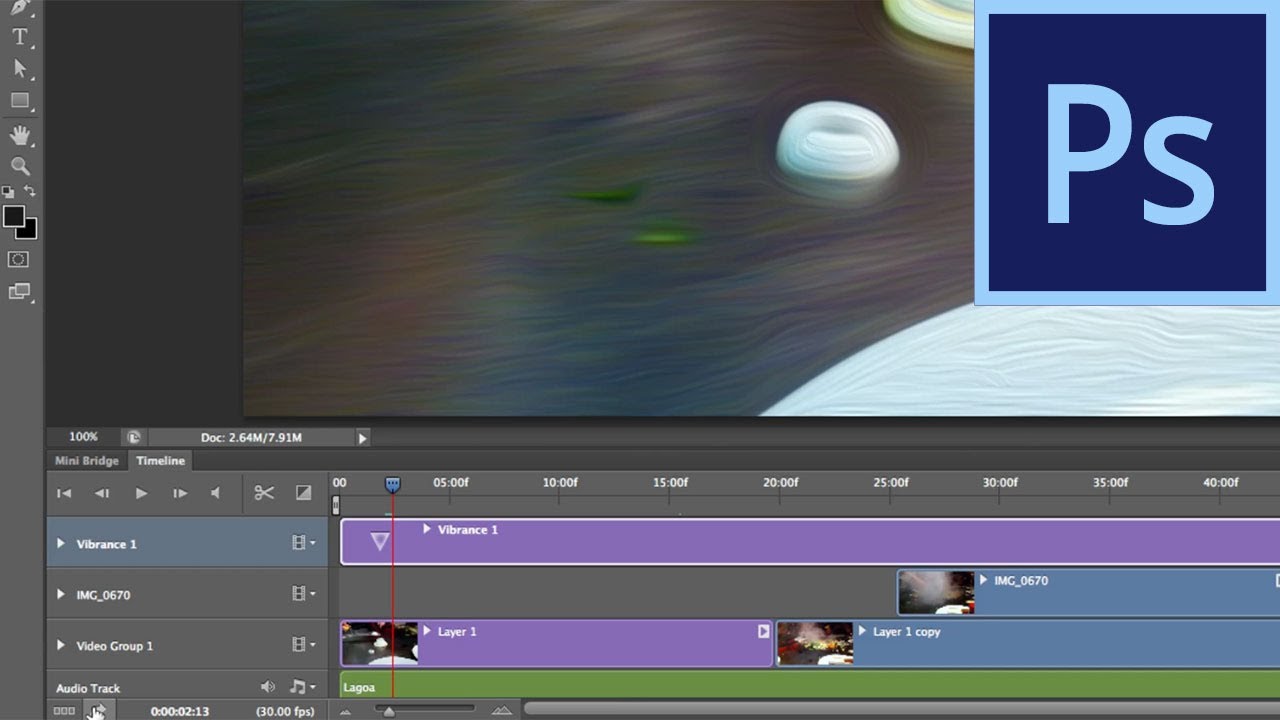
Task: Select the Rectangle shape tool
Action: pos(19,100)
